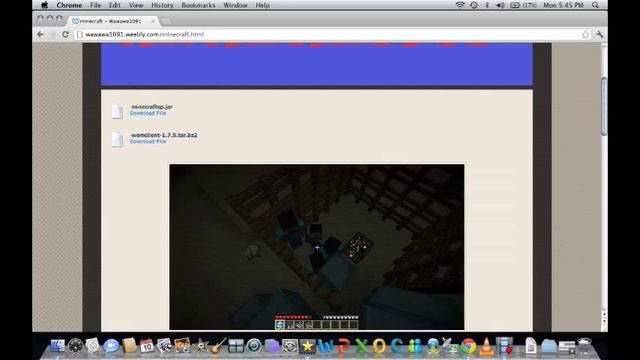Open Time Machine from the dock
Viewport: 640px width, 360px height.
254,346
